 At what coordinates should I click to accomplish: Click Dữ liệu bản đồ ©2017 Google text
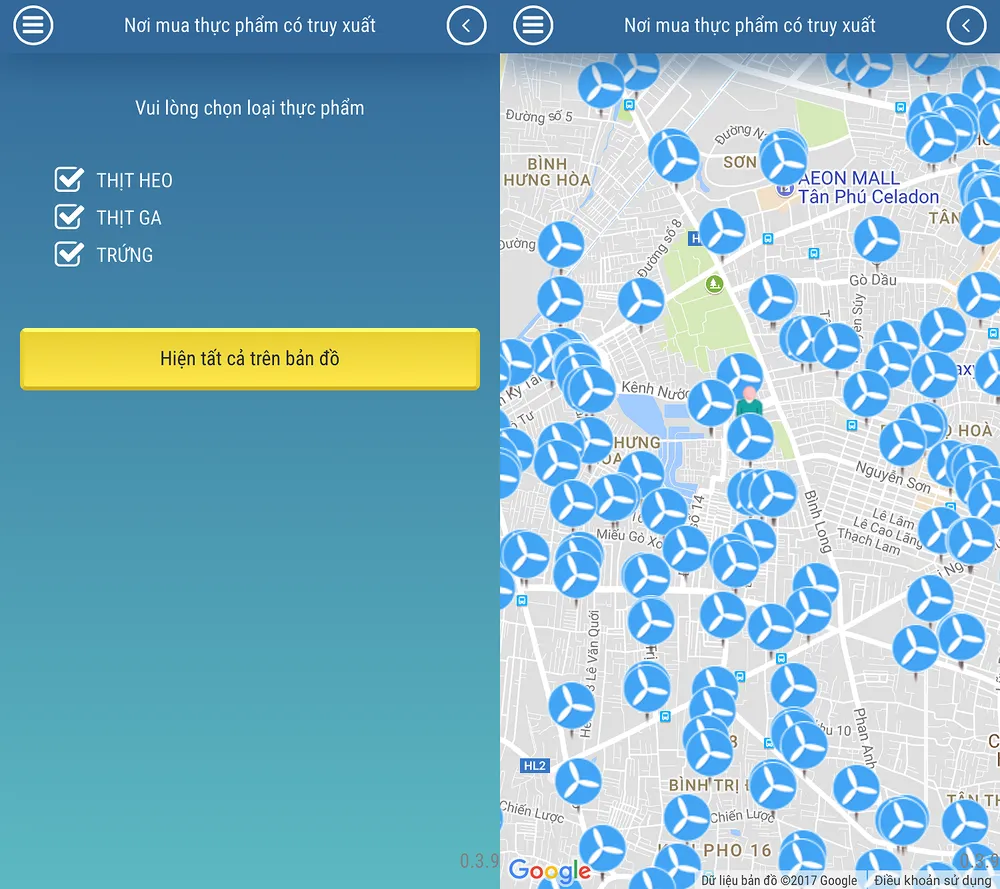779,880
